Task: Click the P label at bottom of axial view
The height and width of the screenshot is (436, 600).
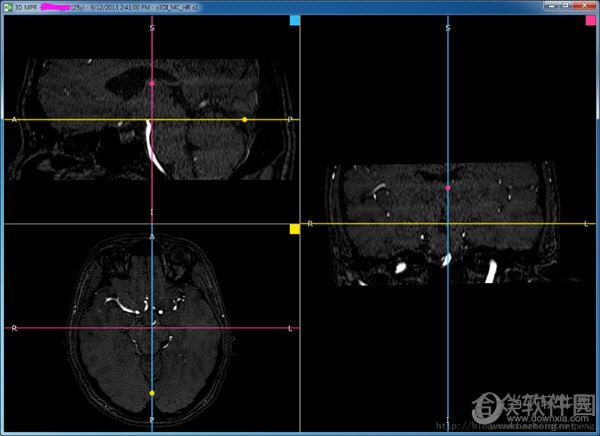Action: click(x=152, y=420)
